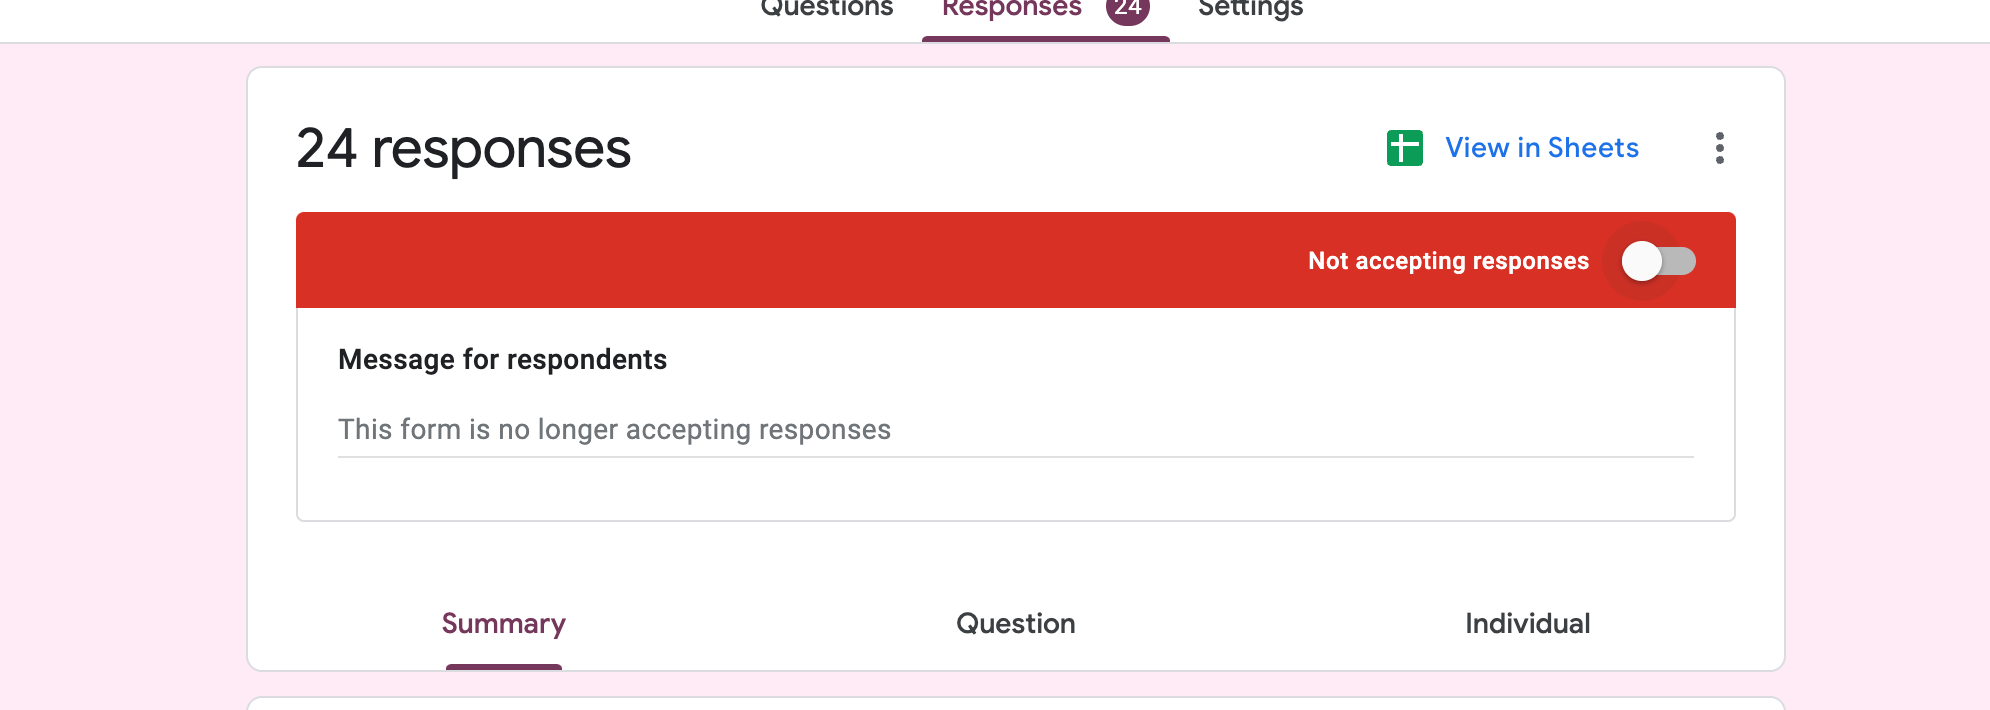The width and height of the screenshot is (1990, 710).
Task: Click the underline below the Summary tab
Action: tap(503, 666)
